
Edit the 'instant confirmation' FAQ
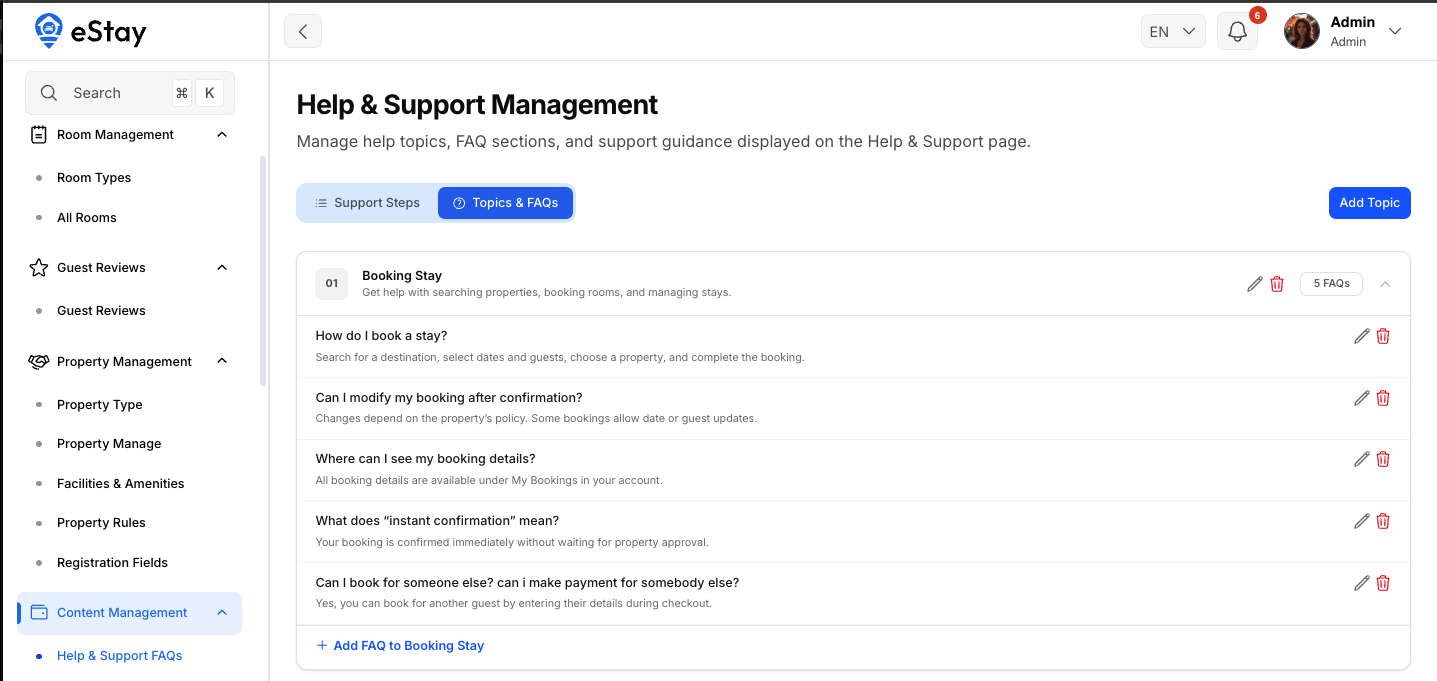1361,521
